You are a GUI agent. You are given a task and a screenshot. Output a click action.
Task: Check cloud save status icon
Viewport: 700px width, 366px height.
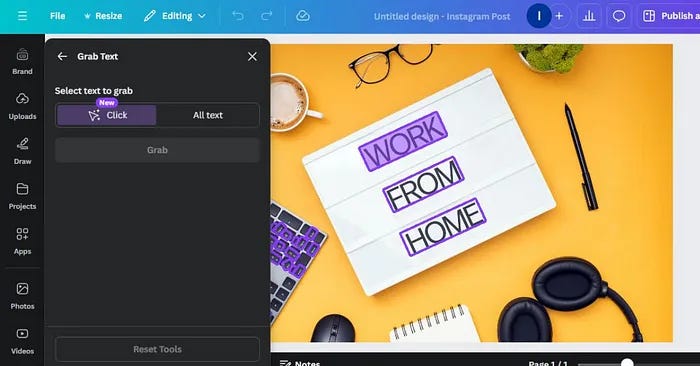303,16
